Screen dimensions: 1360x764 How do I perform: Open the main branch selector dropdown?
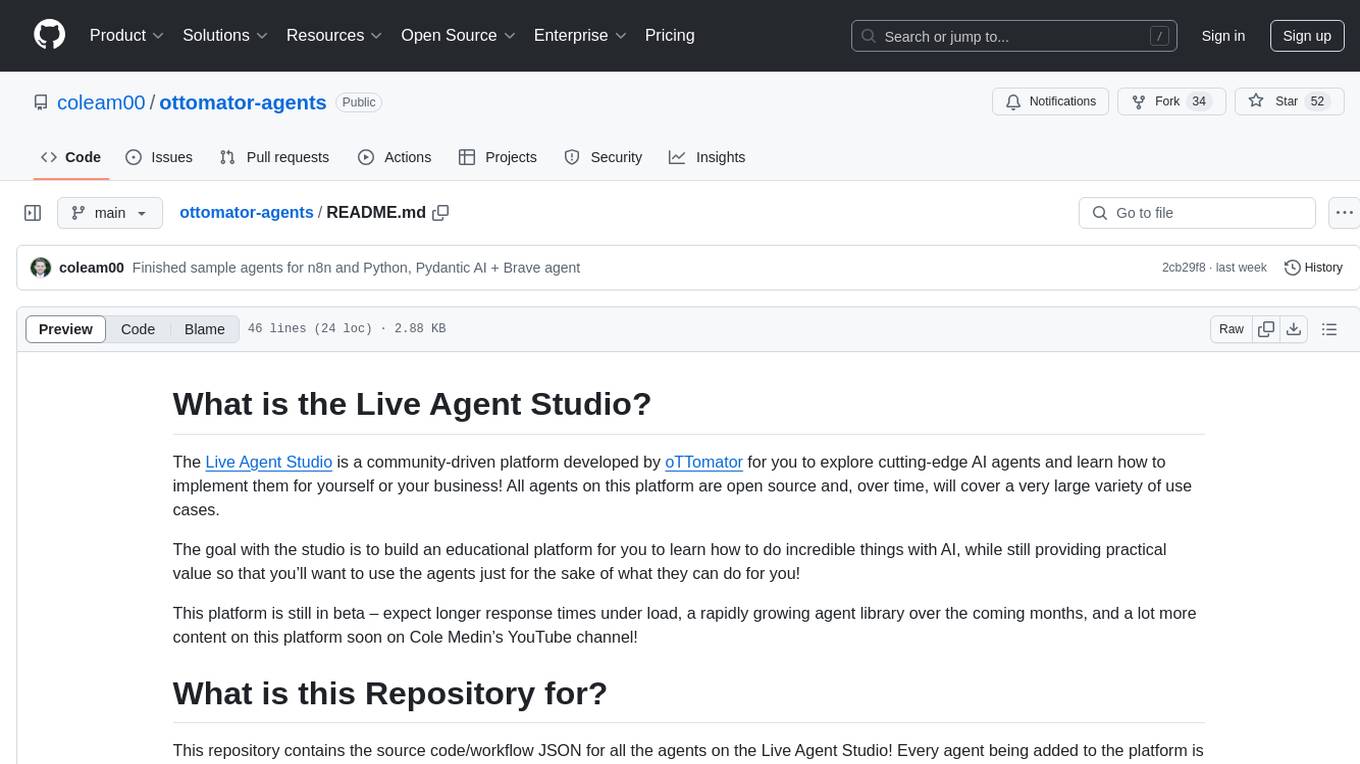110,213
